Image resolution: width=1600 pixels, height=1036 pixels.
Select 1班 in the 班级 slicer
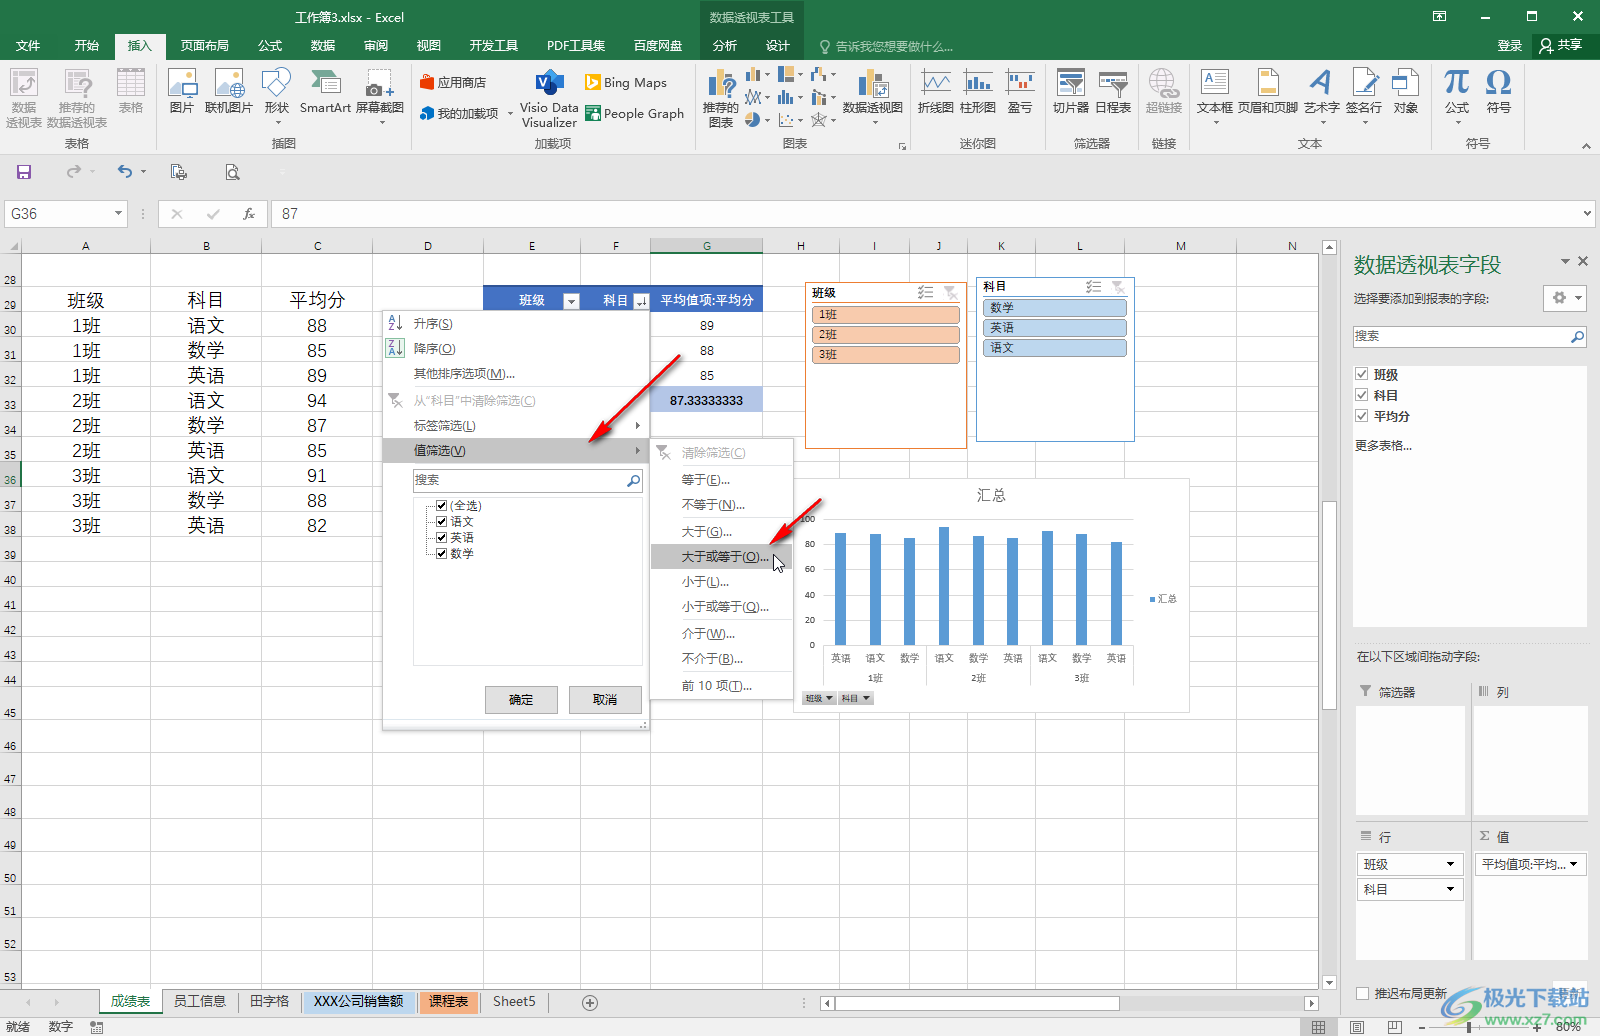pyautogui.click(x=886, y=315)
